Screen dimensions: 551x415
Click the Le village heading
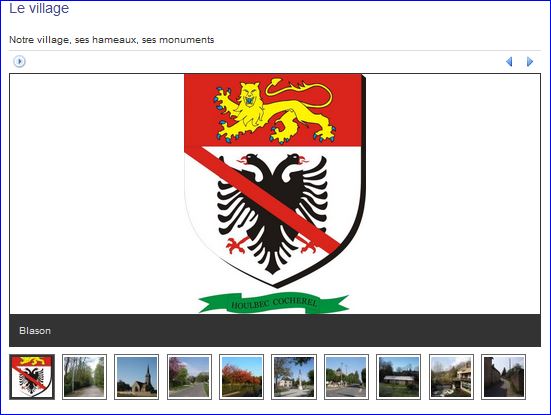click(39, 8)
